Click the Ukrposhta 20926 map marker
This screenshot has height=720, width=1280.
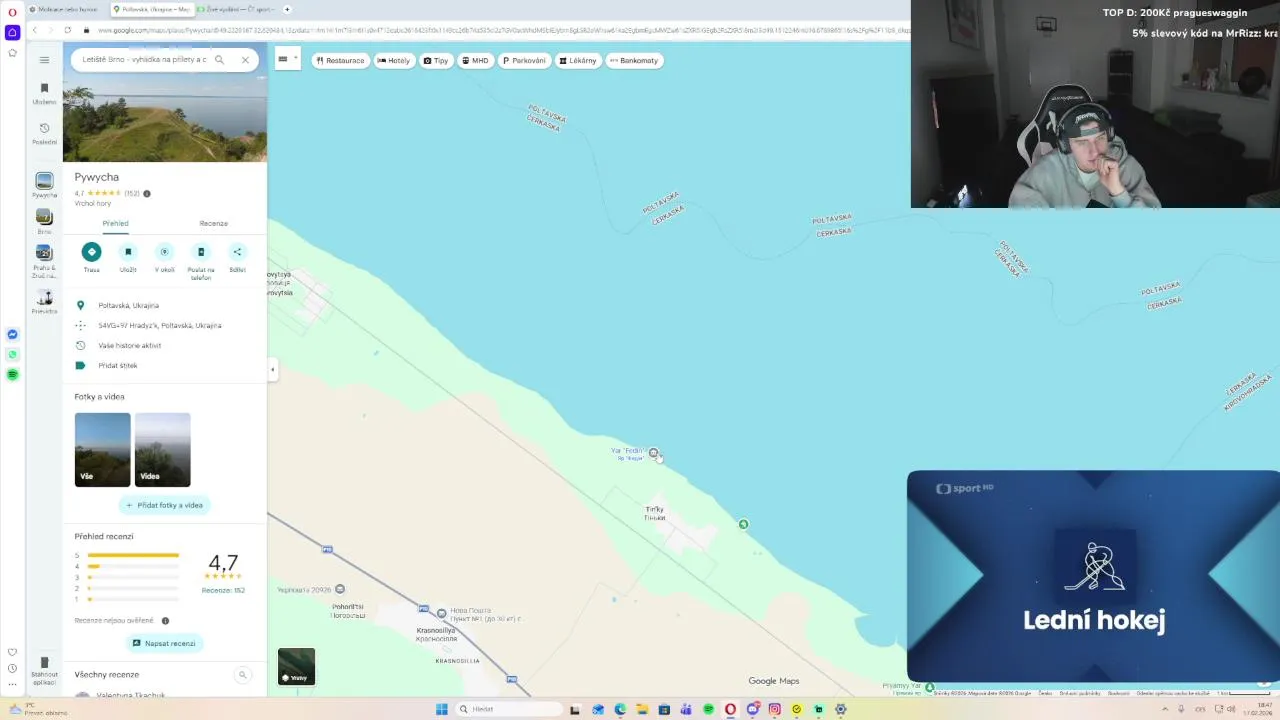coord(340,589)
